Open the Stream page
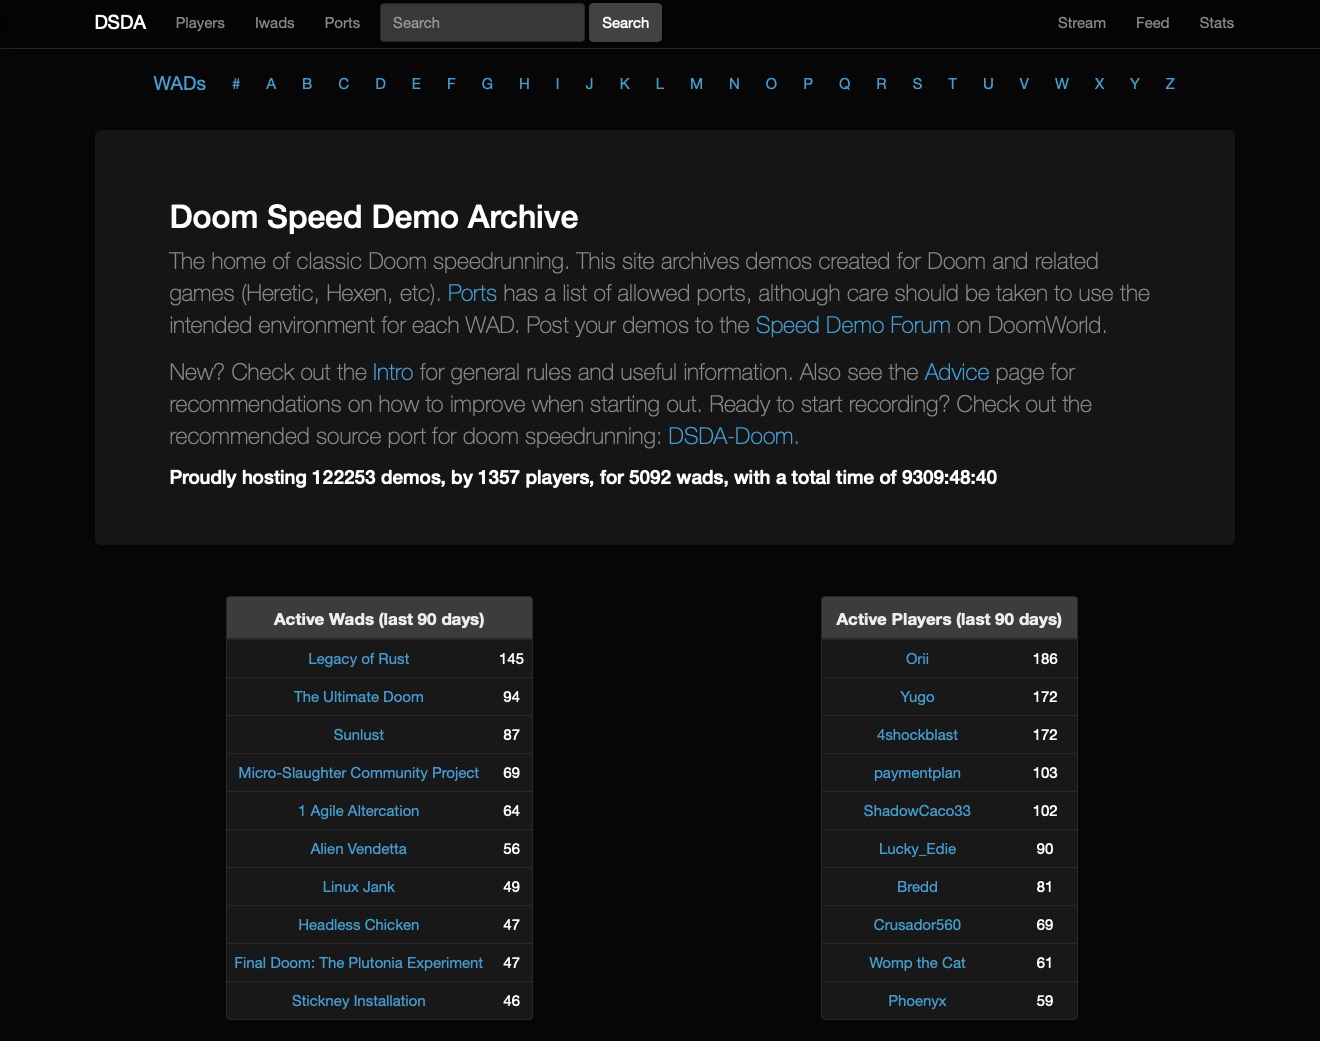The image size is (1320, 1041). pos(1081,23)
